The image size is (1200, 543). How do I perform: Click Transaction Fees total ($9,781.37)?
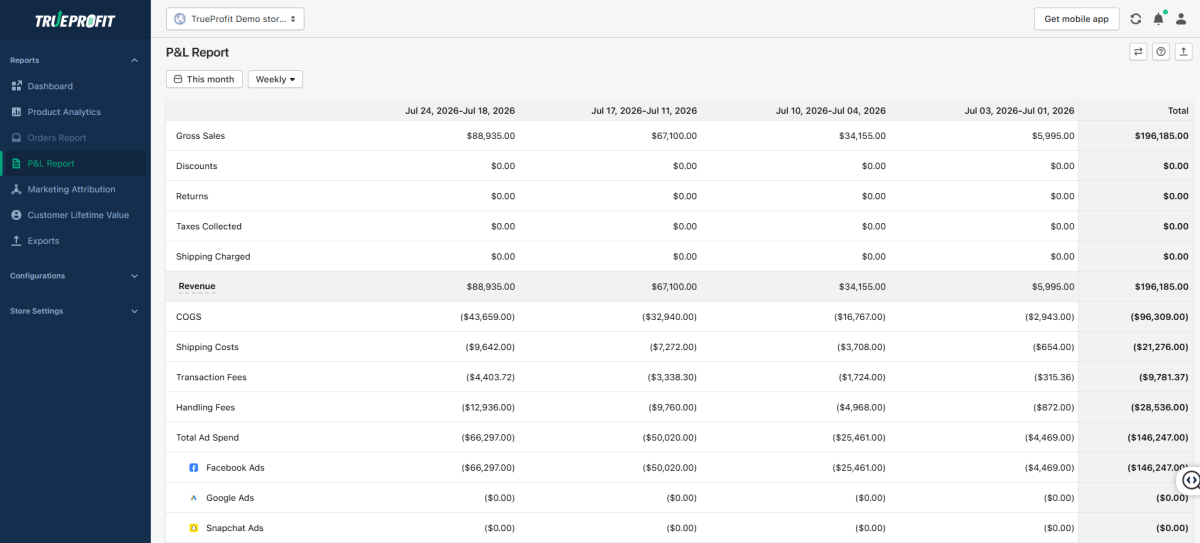coord(1164,377)
